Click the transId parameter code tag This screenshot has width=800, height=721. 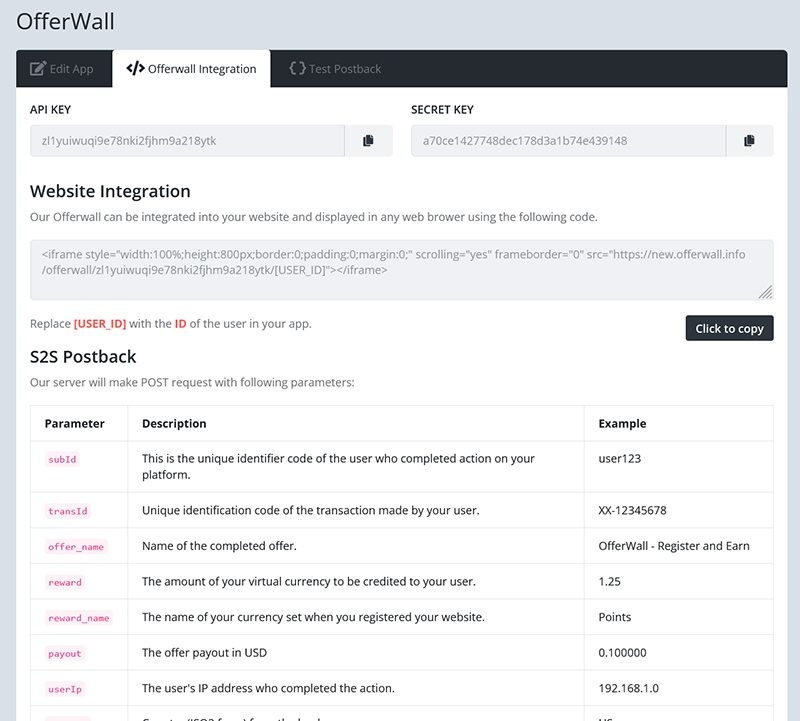(68, 511)
